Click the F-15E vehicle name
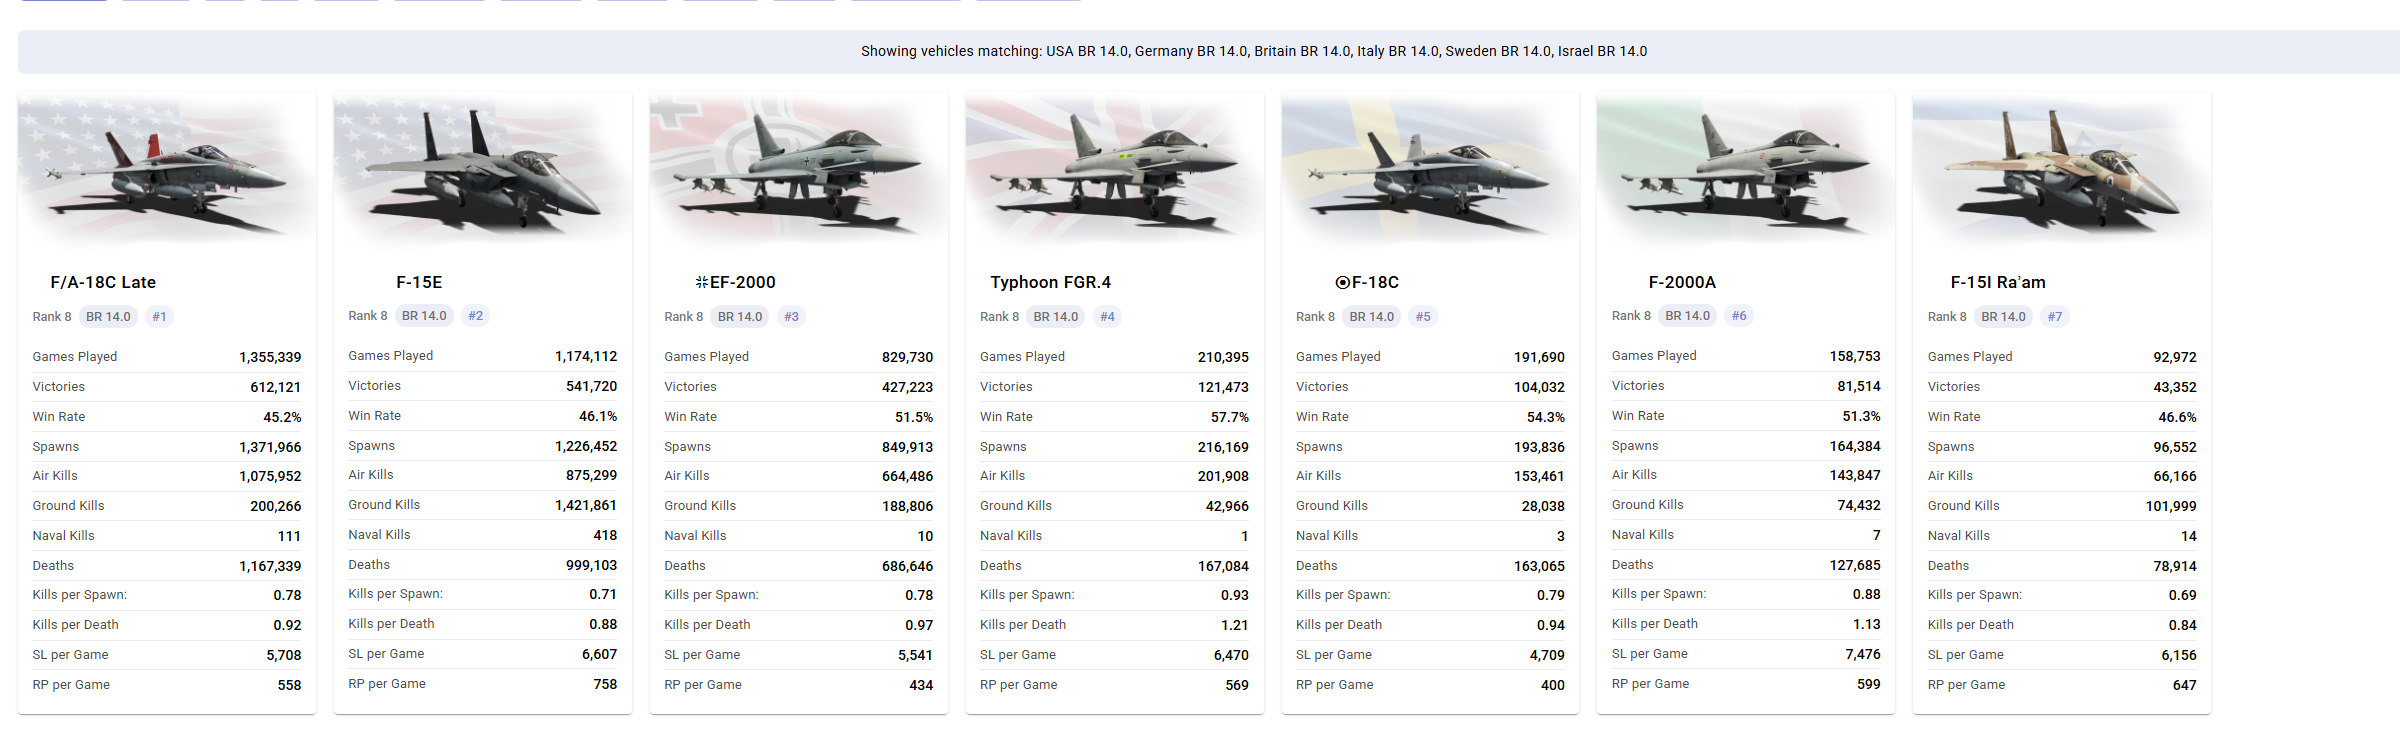The image size is (2400, 732). click(x=419, y=282)
